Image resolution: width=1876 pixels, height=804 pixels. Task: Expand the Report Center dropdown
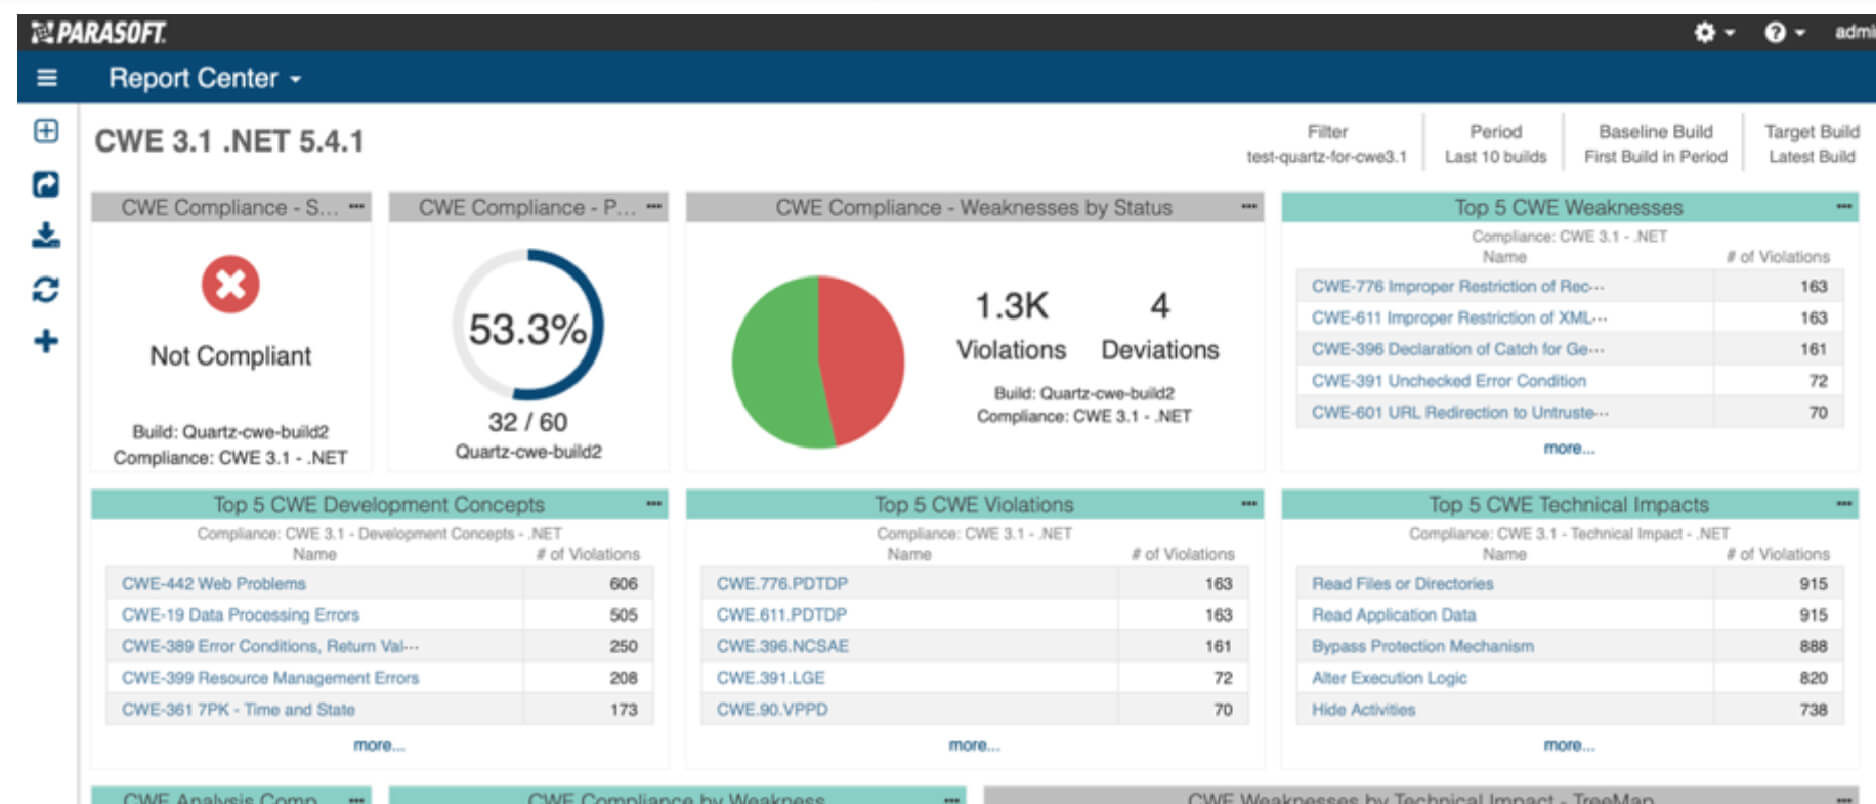[205, 78]
